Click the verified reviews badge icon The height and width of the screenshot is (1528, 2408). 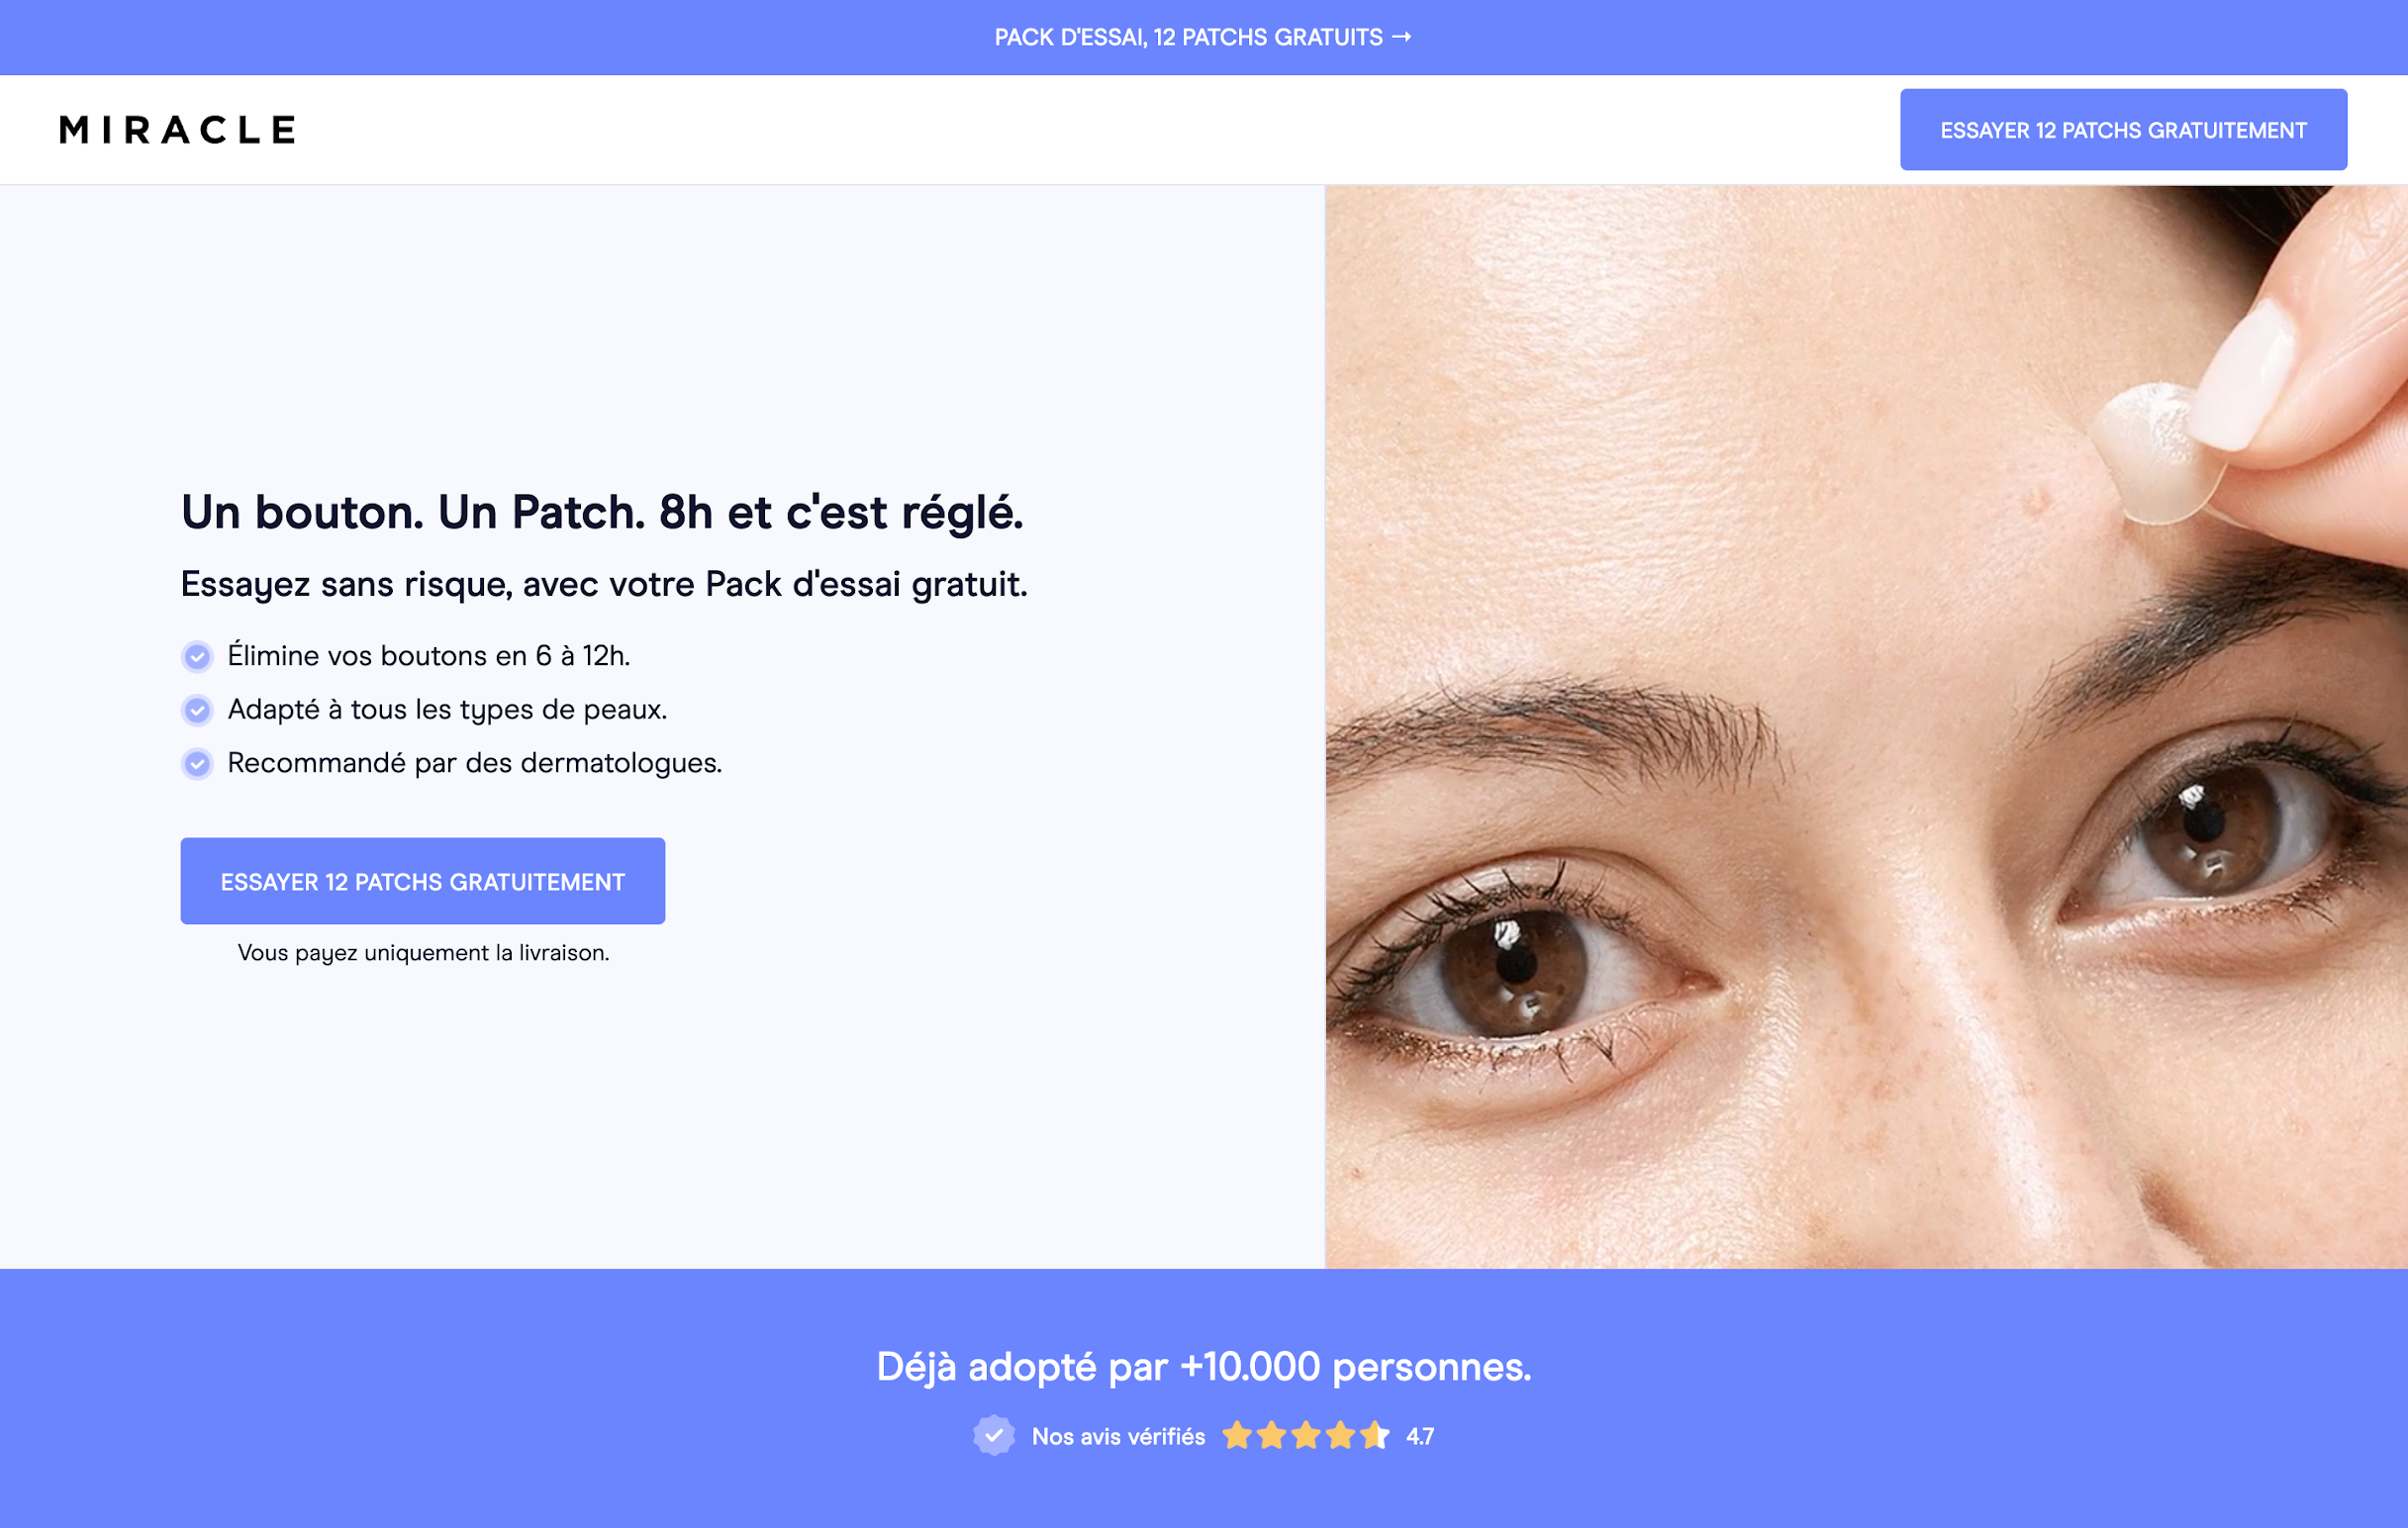(x=994, y=1436)
